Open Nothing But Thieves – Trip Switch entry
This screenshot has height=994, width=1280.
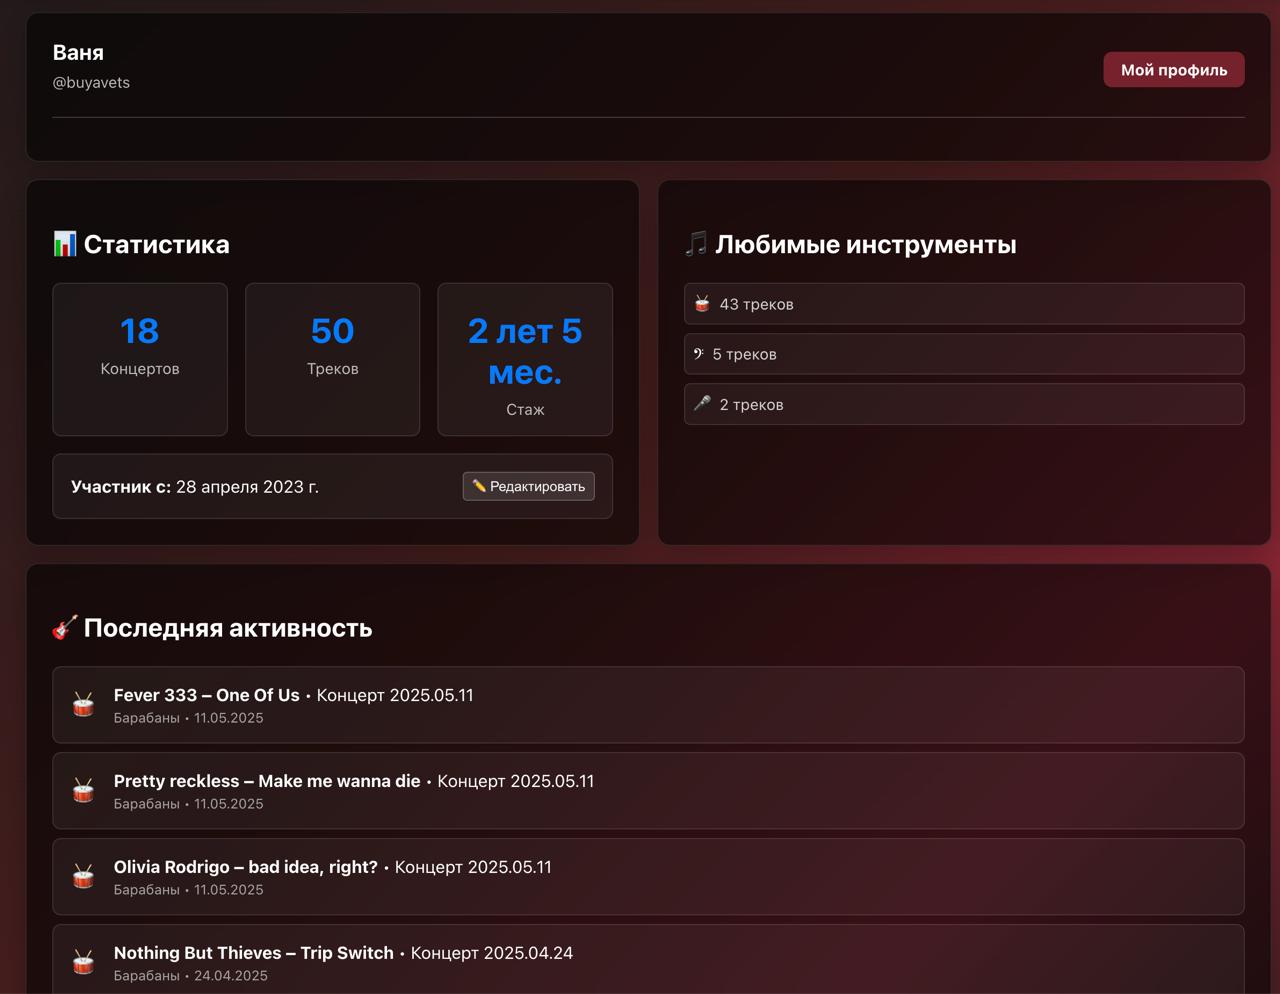tap(254, 953)
